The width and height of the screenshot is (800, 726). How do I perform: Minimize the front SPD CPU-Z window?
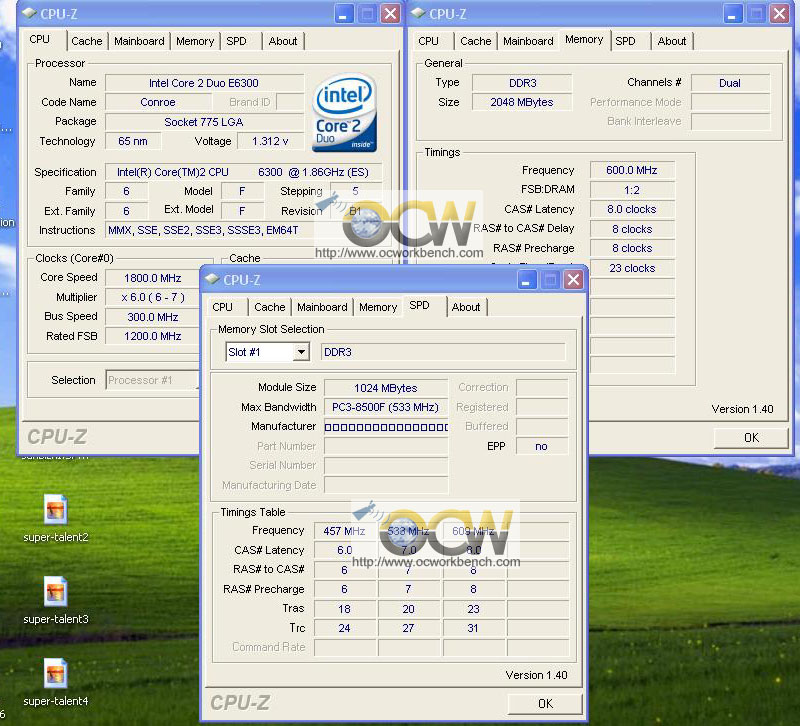tap(528, 280)
